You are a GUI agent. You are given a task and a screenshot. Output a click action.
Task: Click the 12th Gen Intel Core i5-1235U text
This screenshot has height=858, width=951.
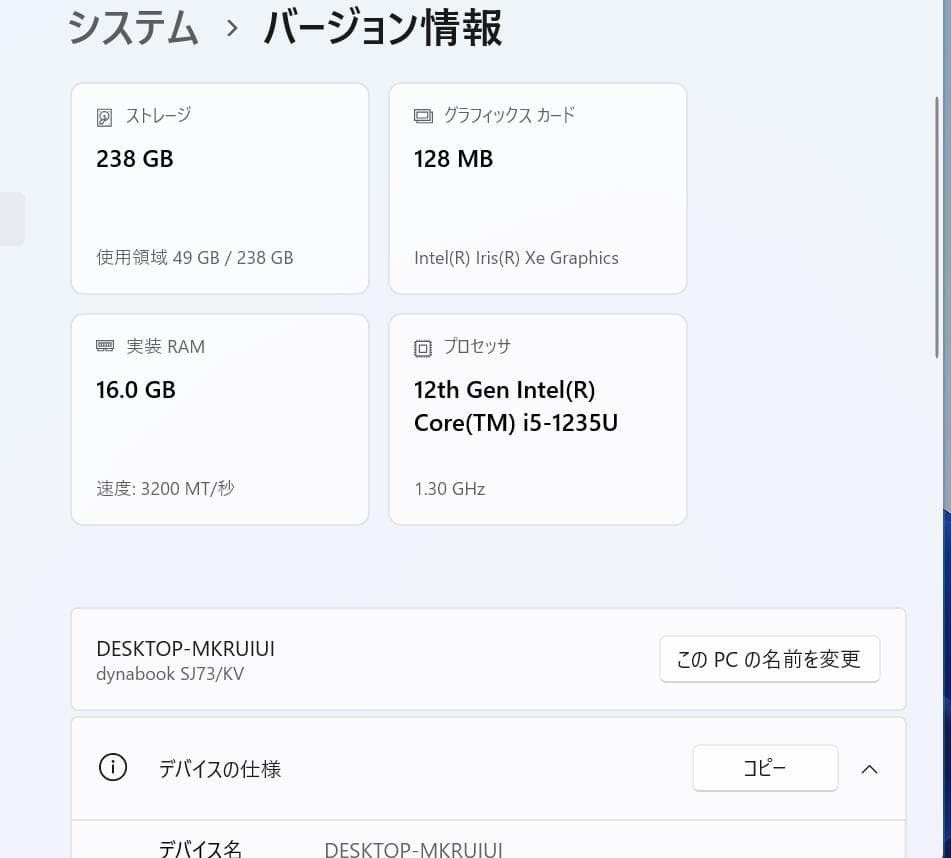[x=515, y=406]
